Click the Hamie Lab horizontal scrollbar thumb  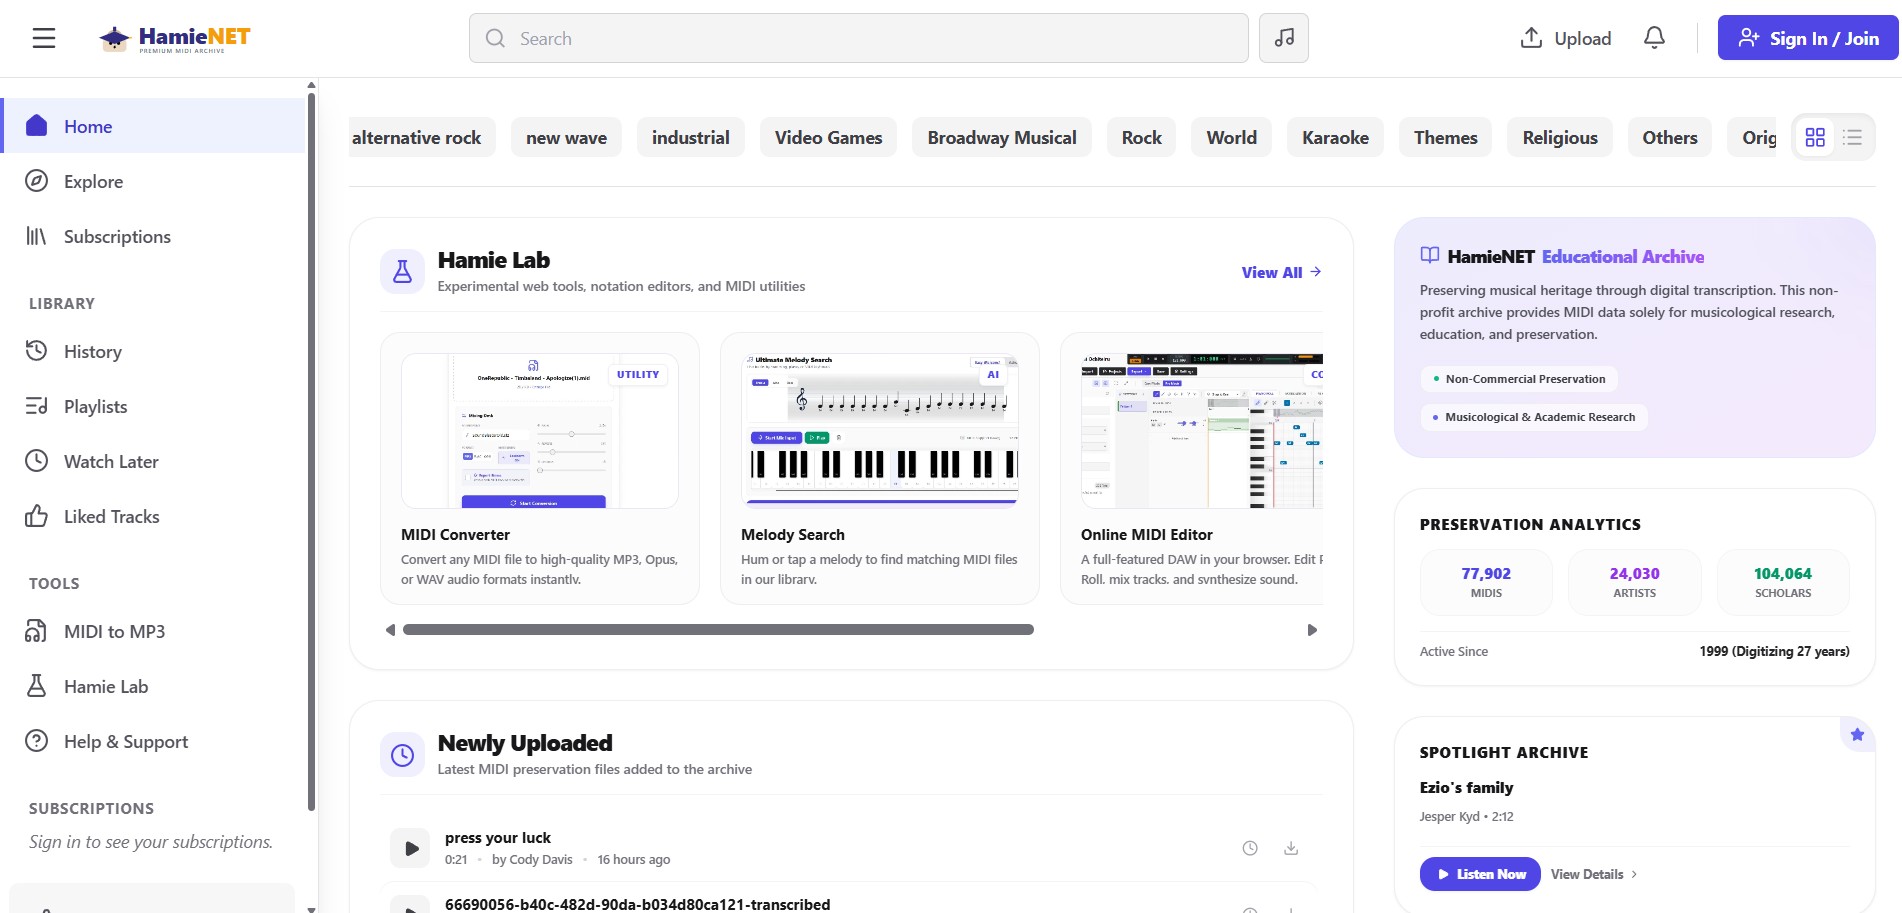click(718, 630)
